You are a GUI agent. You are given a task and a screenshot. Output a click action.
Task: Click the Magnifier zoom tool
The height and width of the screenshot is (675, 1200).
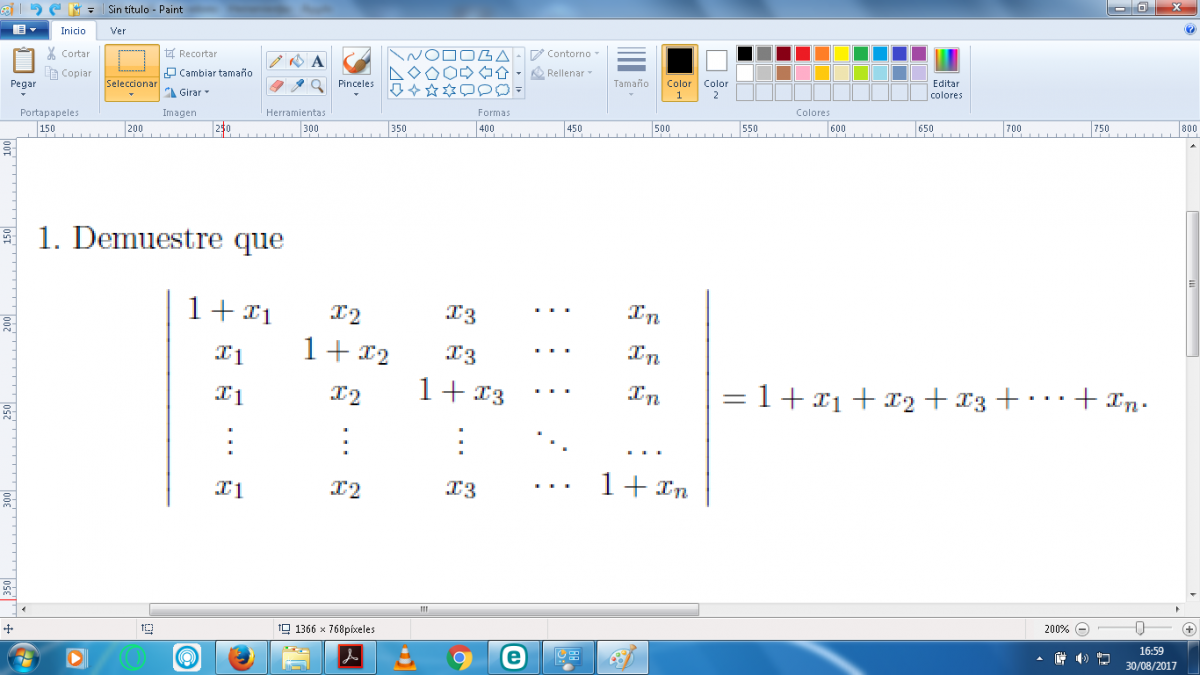[317, 86]
